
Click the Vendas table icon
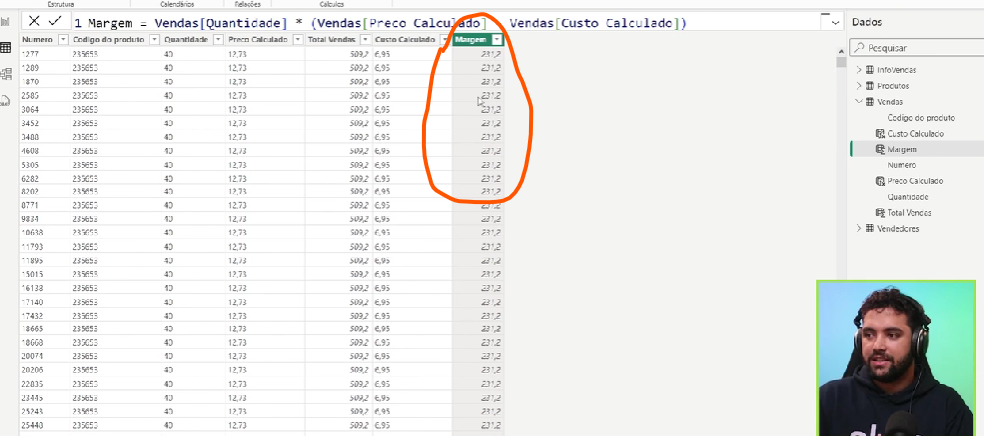point(870,102)
